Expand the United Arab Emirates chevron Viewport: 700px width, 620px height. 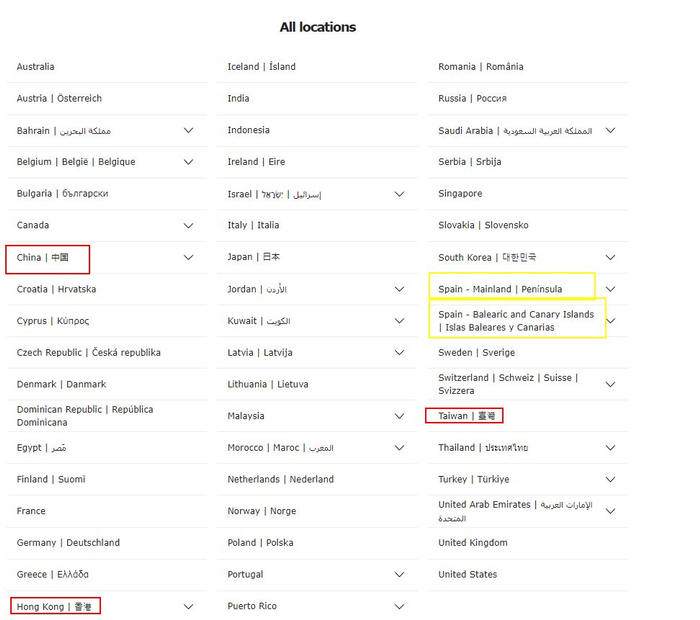click(x=610, y=511)
